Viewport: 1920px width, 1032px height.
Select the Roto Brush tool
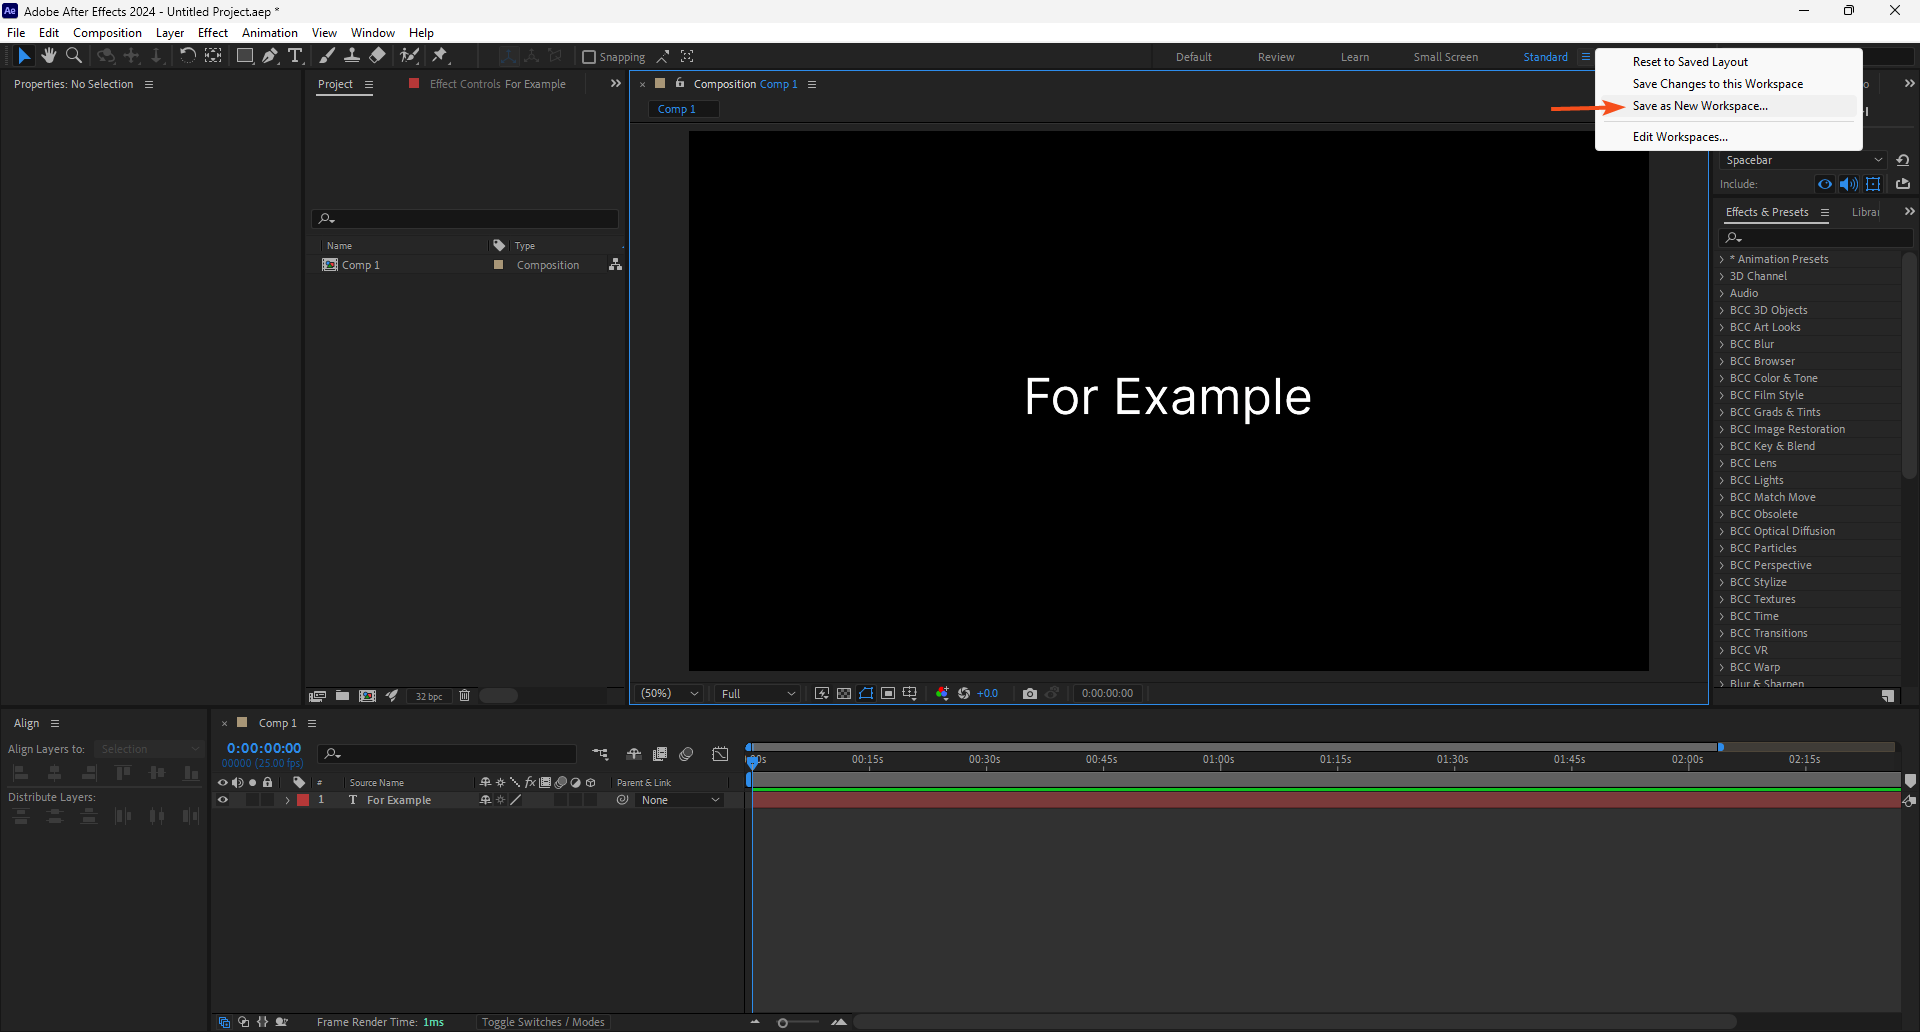[x=409, y=56]
